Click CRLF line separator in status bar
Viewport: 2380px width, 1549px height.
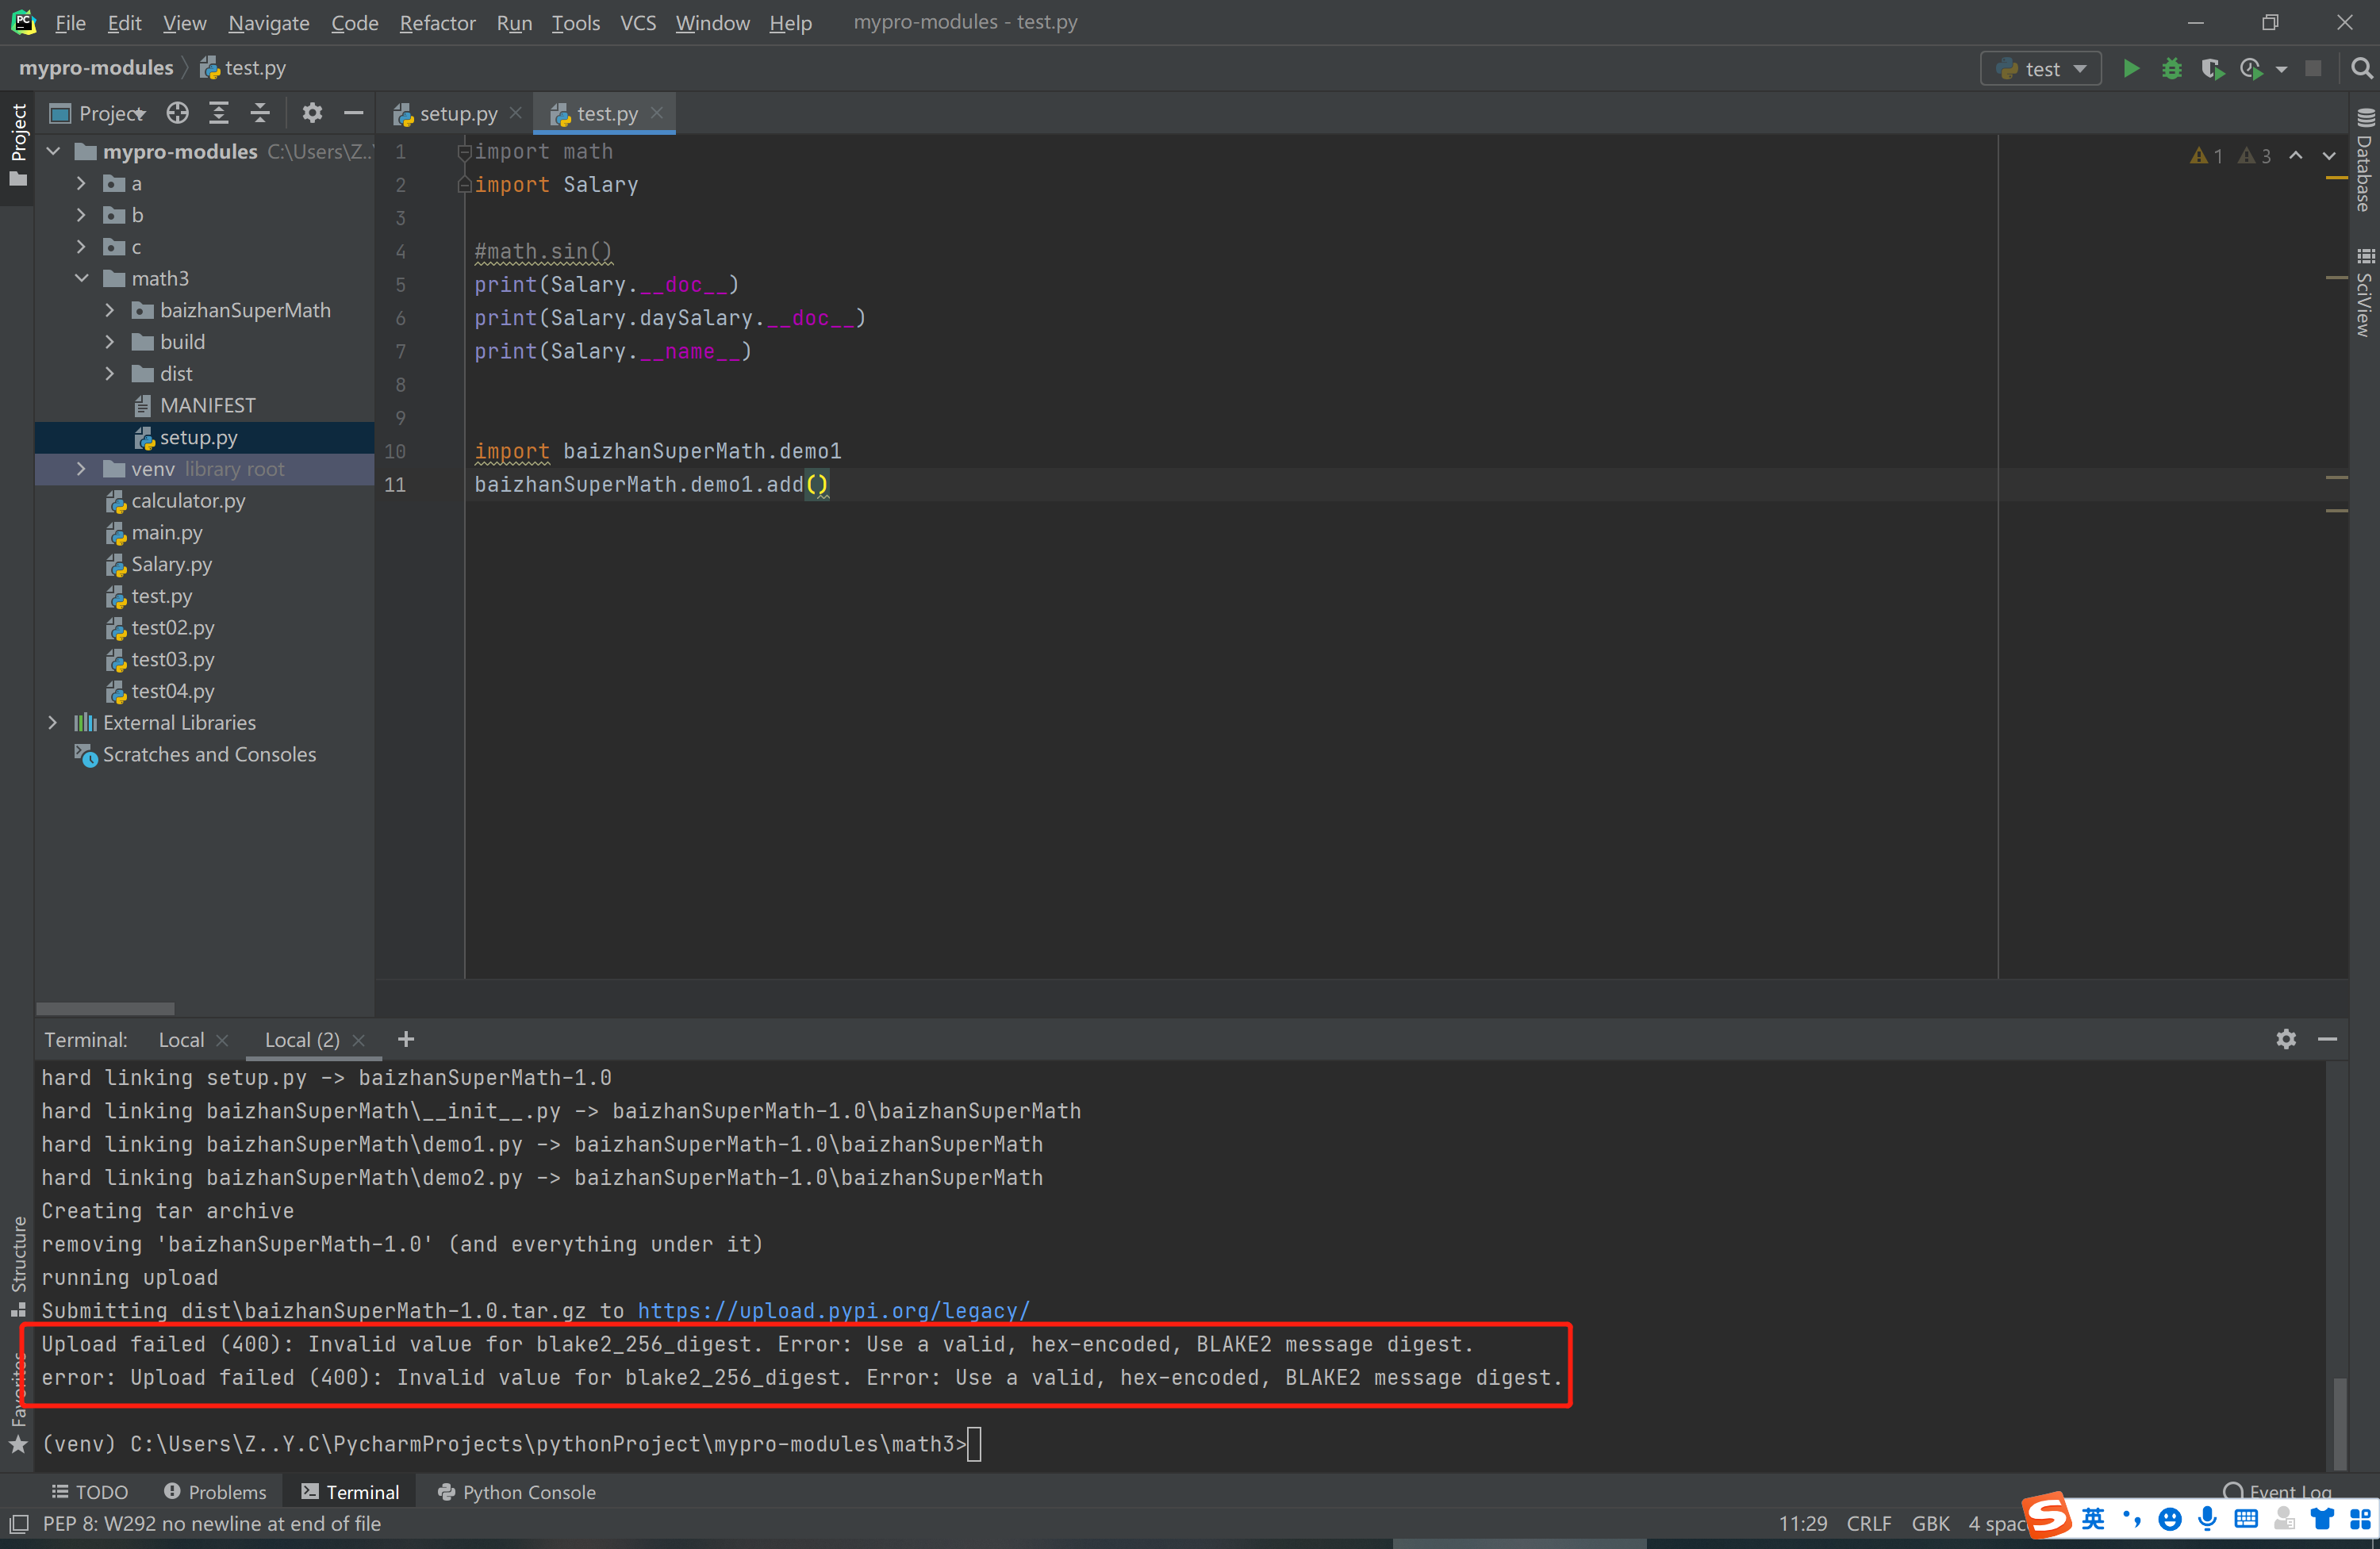[1868, 1523]
